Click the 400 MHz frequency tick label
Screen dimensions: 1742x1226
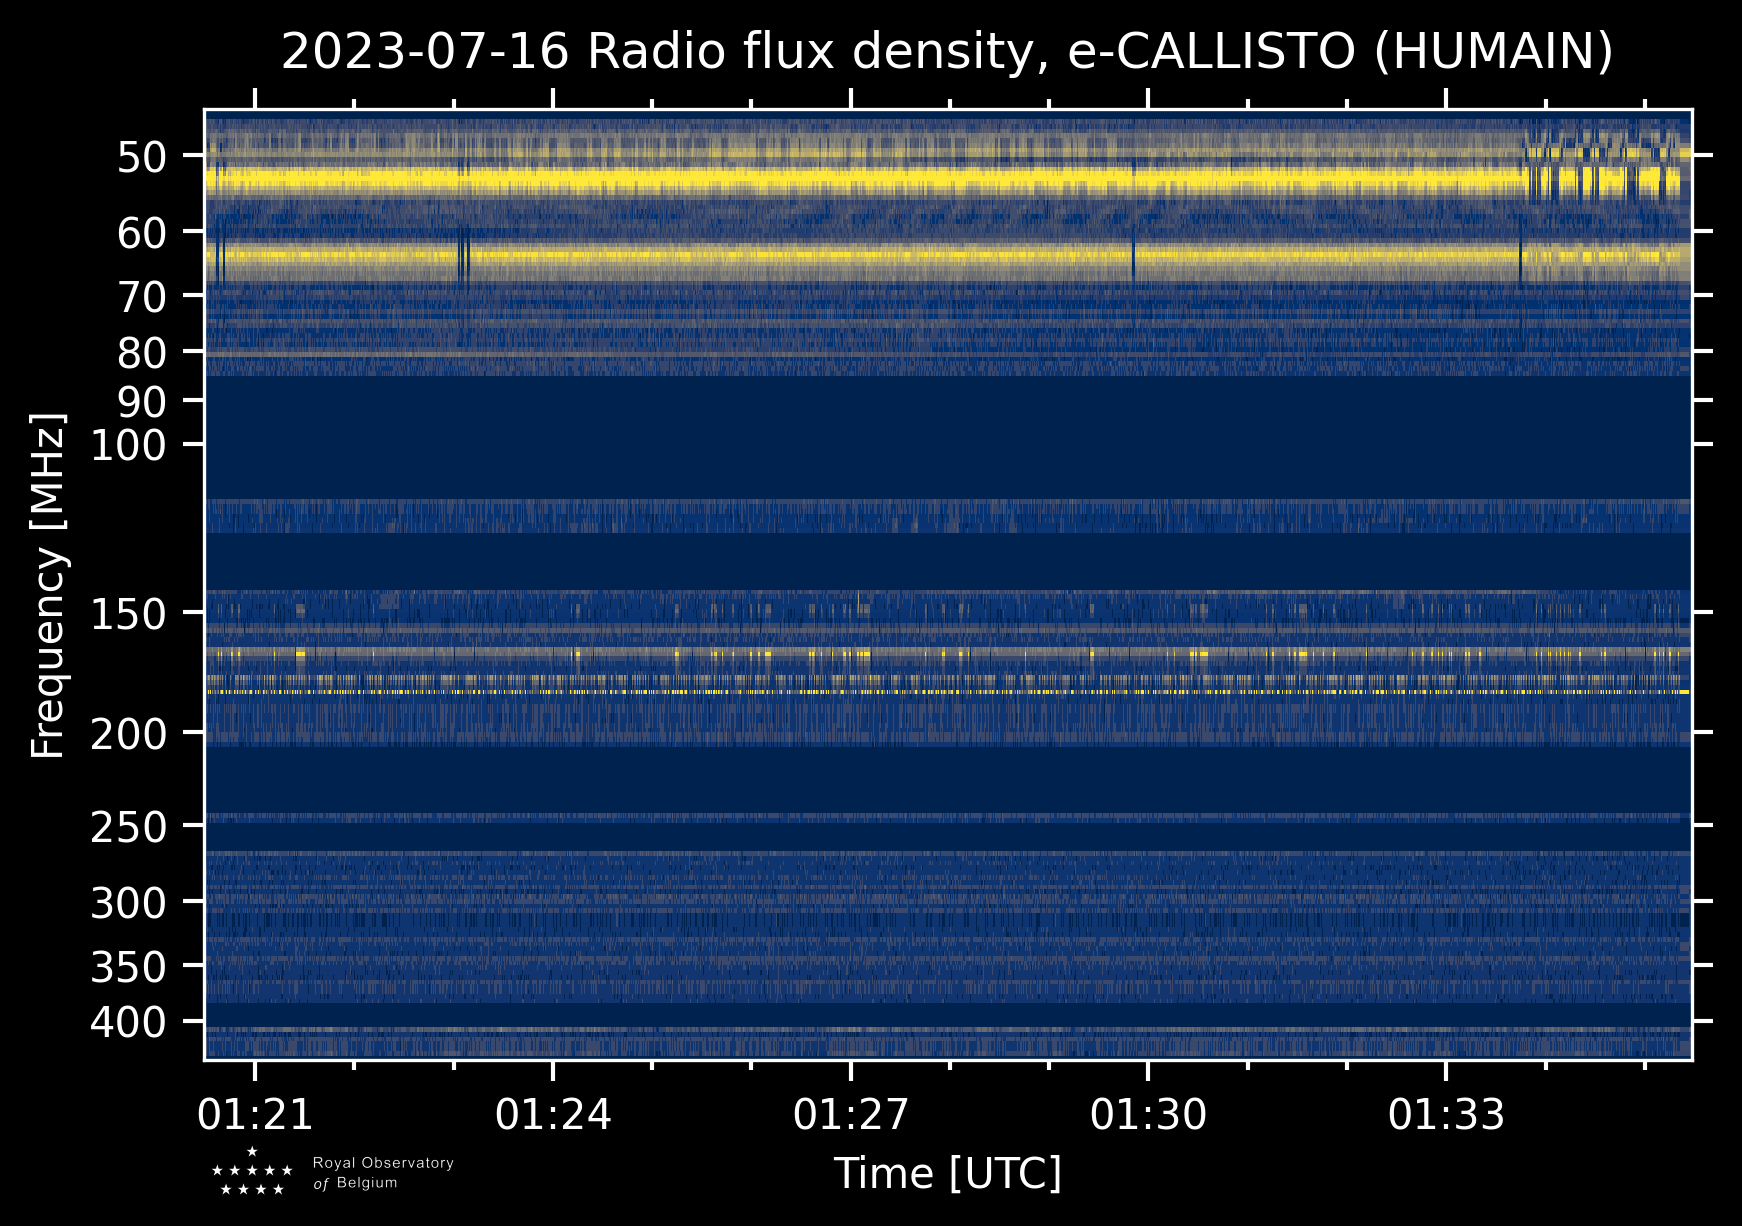[x=129, y=1023]
